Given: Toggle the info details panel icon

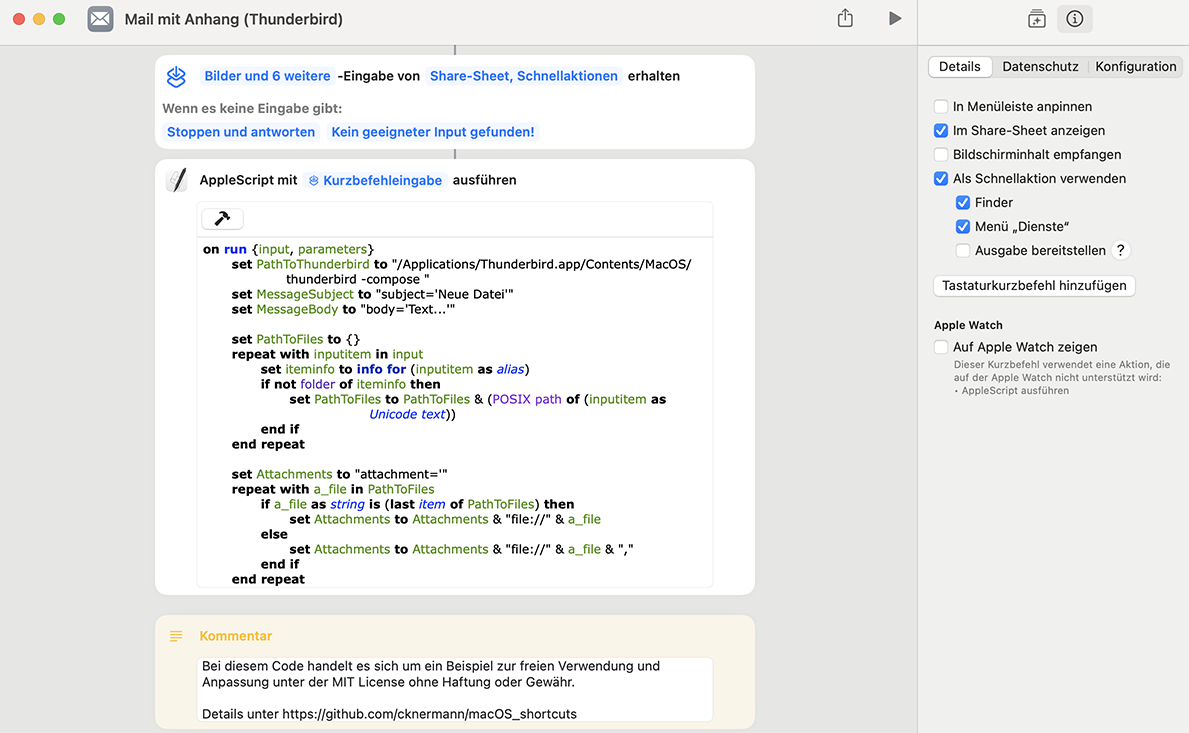Looking at the screenshot, I should 1074,18.
